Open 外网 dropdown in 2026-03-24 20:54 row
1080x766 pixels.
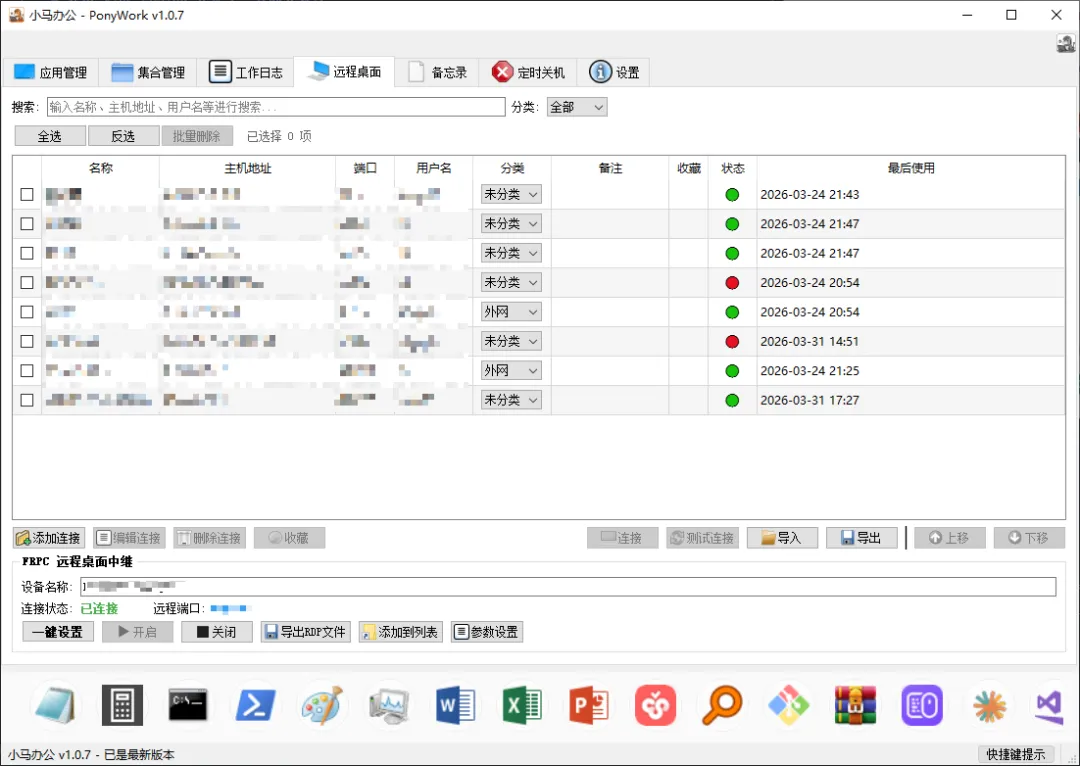point(511,312)
